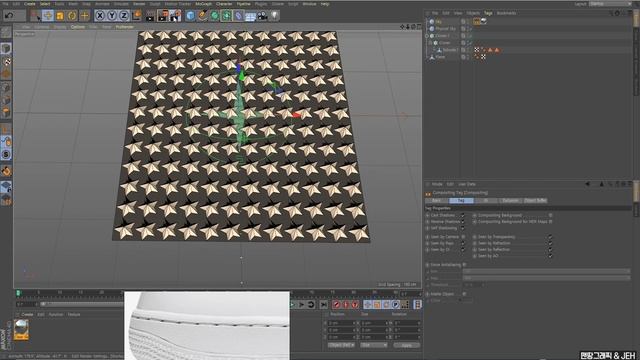Click the spline pen icon
The image size is (640, 360).
tap(202, 16)
